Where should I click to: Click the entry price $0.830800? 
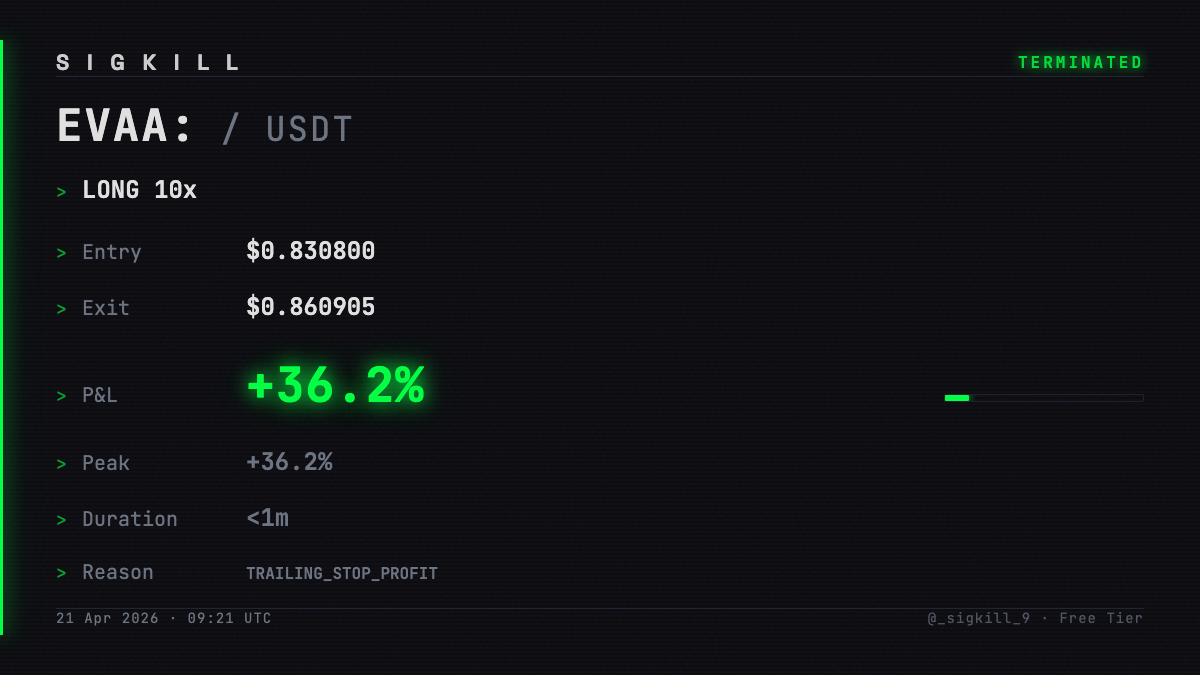[311, 251]
